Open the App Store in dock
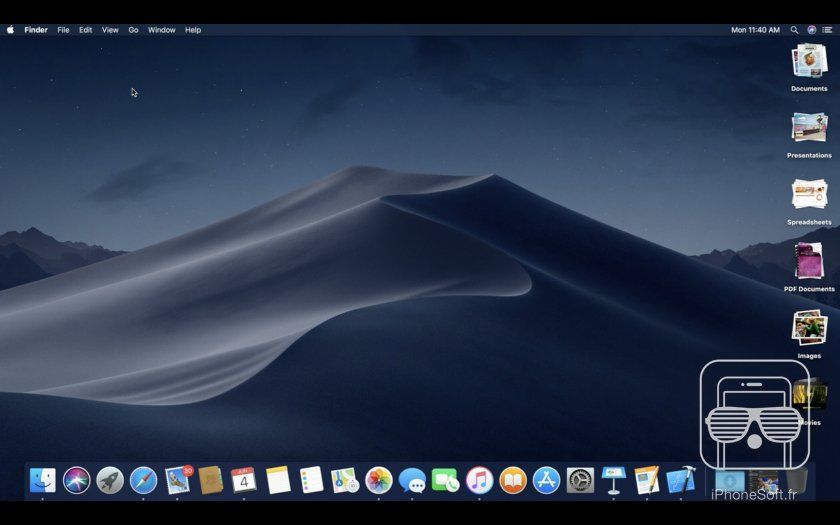This screenshot has height=525, width=840. (546, 481)
